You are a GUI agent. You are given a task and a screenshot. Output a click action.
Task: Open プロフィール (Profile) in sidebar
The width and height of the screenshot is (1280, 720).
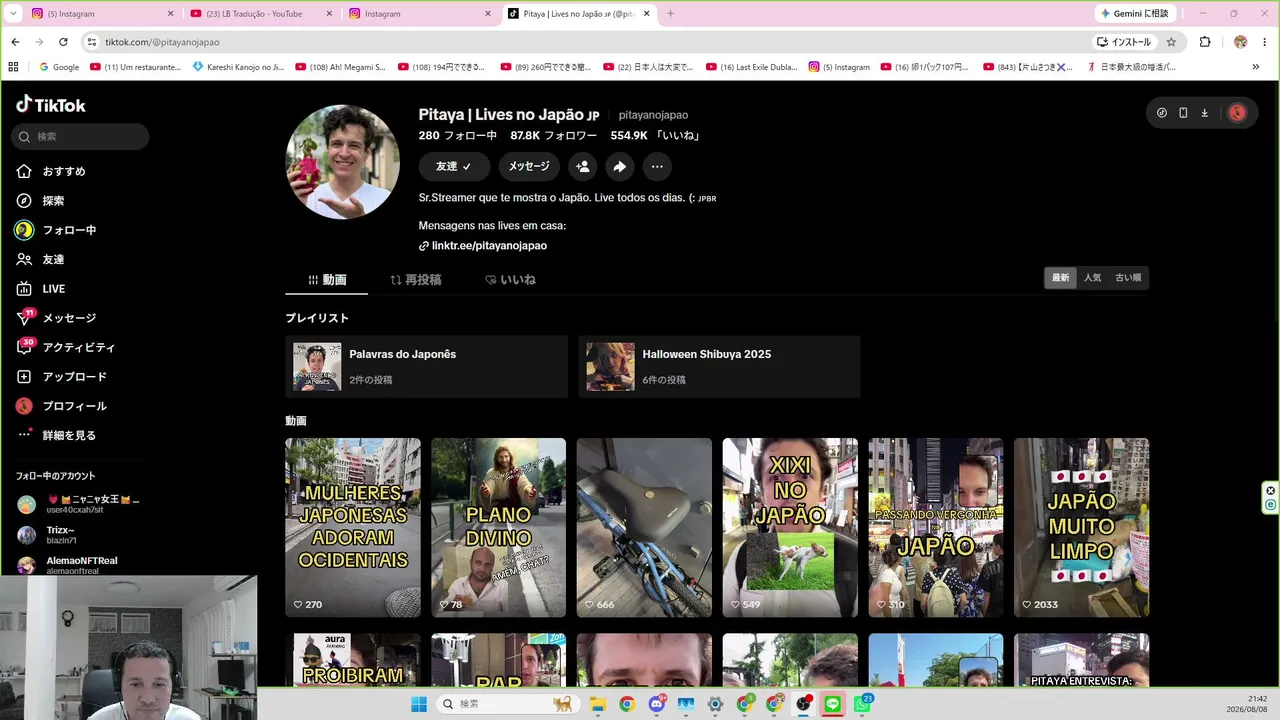click(61, 406)
